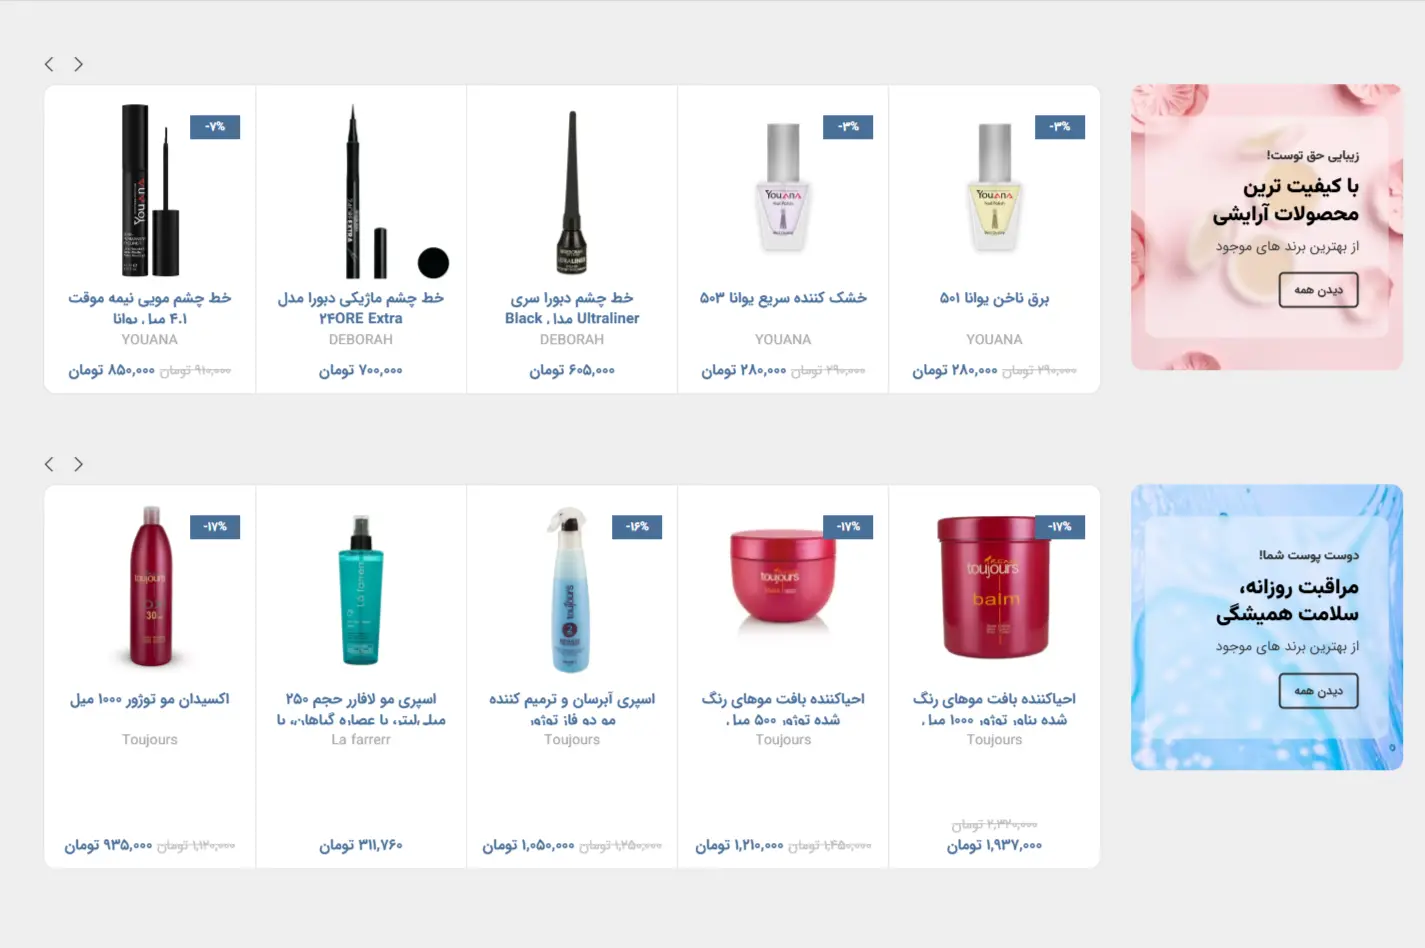Image resolution: width=1425 pixels, height=948 pixels.
Task: Click the 'برق ناخن یوانا ۵۰۱' product title
Action: click(994, 298)
